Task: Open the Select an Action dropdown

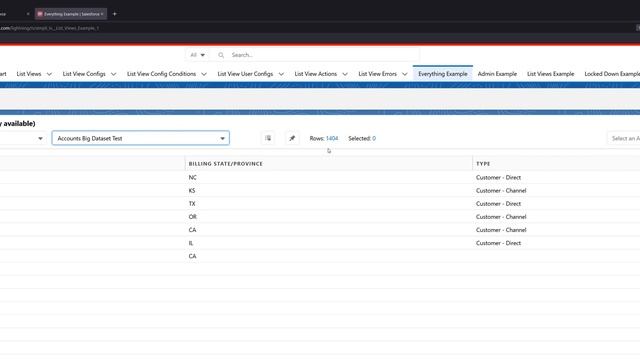Action: [624, 138]
